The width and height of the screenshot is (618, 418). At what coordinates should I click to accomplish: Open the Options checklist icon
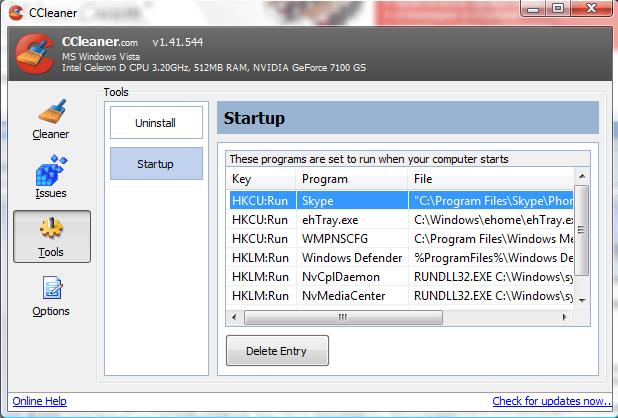click(52, 288)
